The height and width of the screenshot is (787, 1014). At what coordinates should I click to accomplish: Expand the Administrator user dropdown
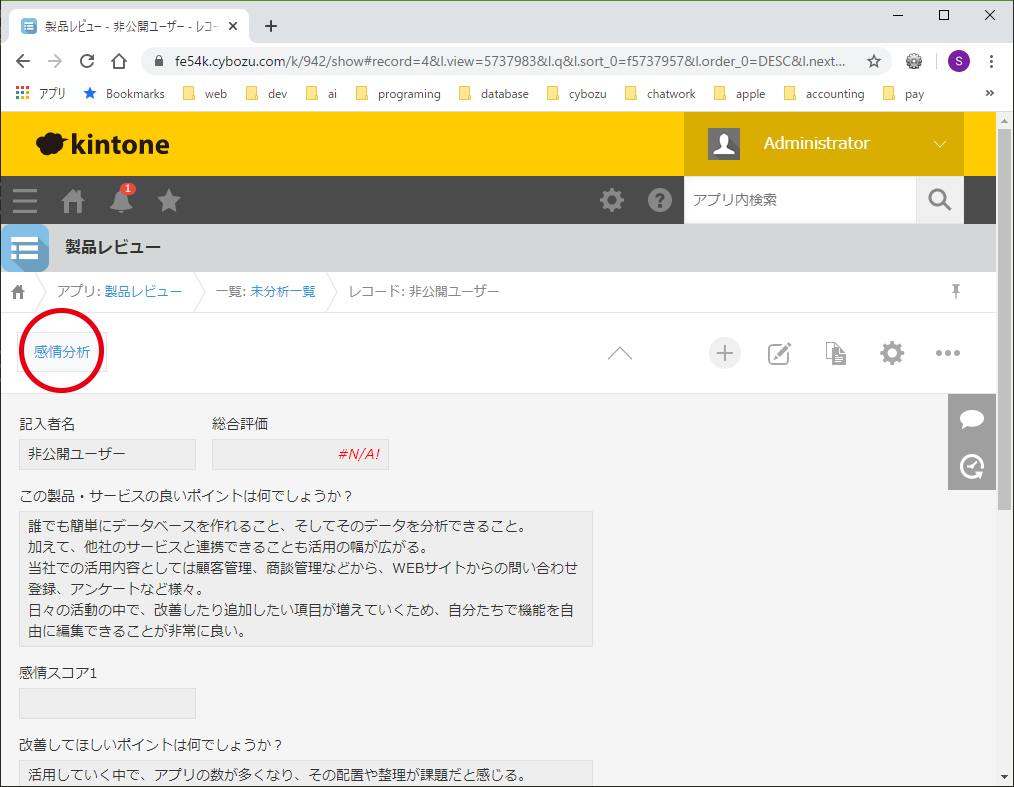[x=940, y=144]
